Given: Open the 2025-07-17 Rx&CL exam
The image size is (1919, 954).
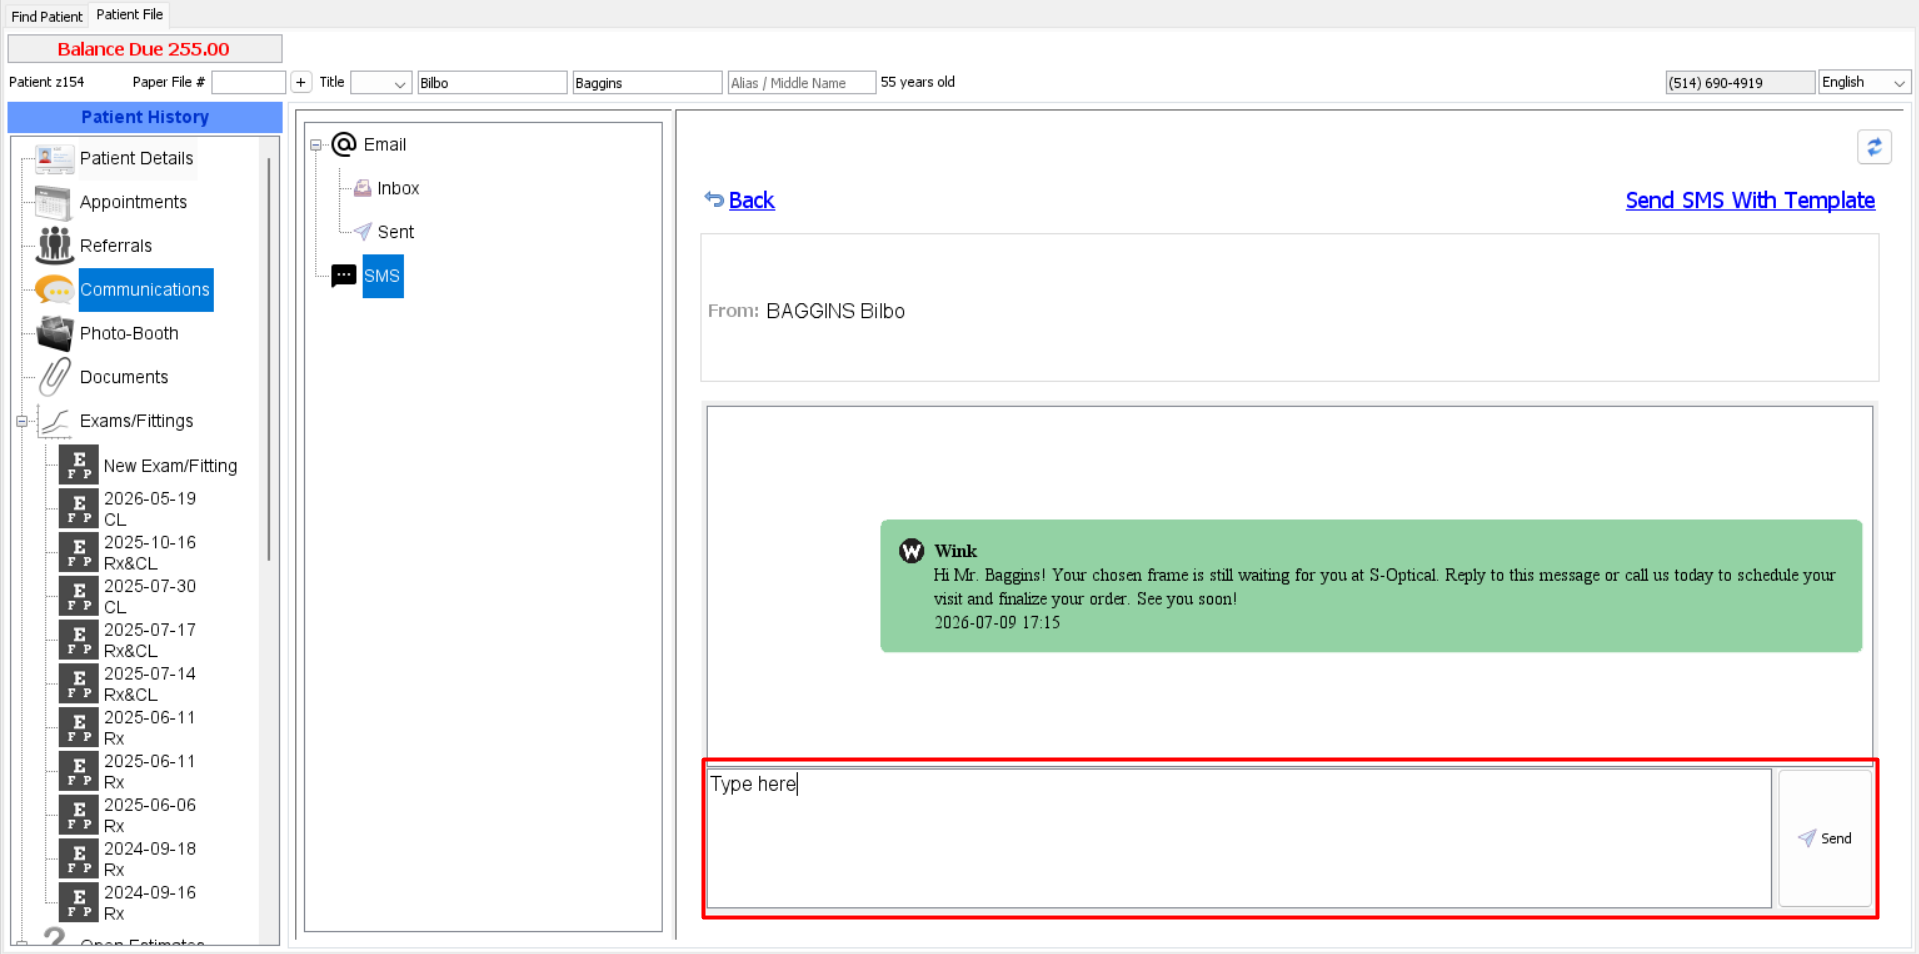Looking at the screenshot, I should [x=150, y=640].
